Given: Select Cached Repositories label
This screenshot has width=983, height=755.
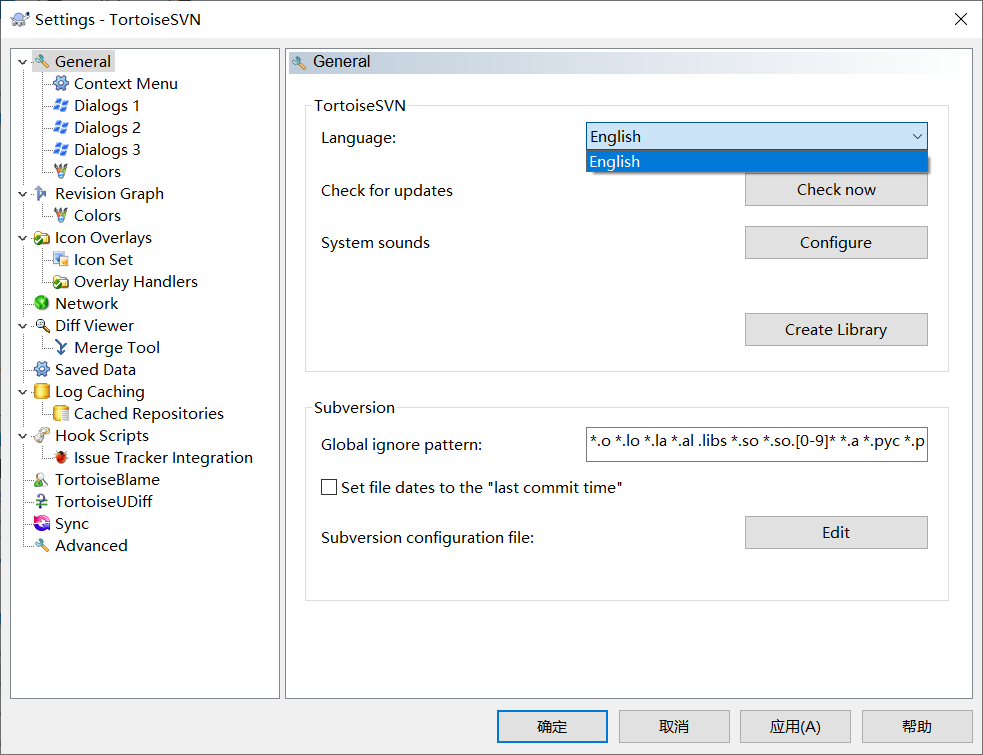Looking at the screenshot, I should 149,413.
